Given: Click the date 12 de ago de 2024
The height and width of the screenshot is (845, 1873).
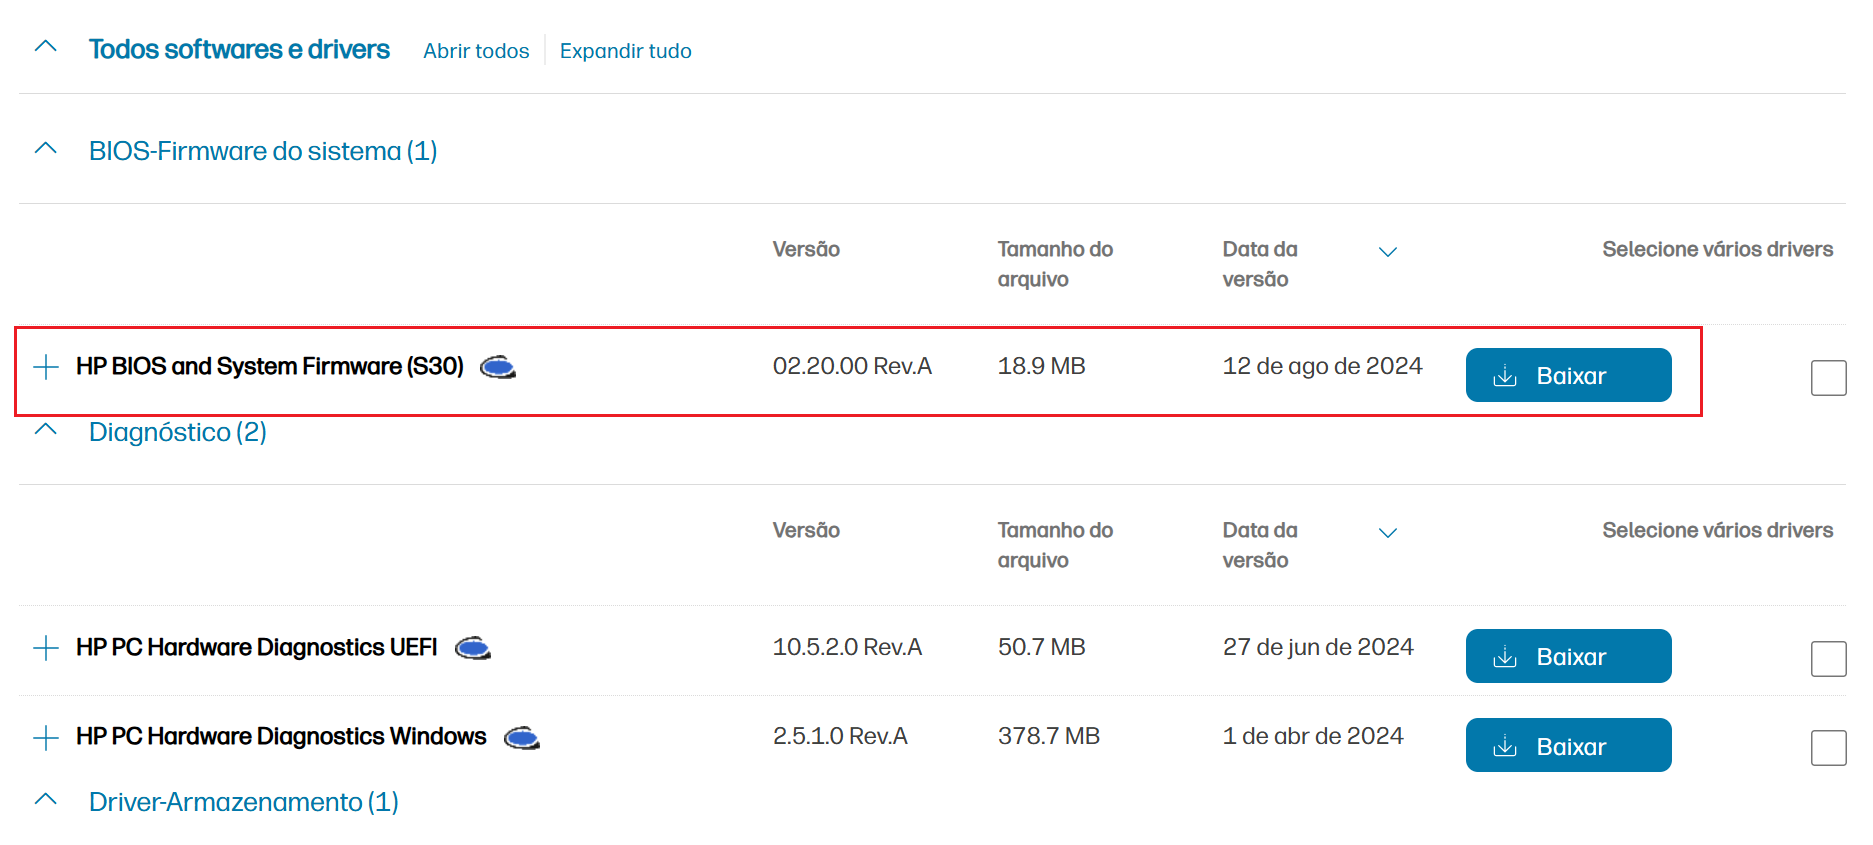Looking at the screenshot, I should point(1322,366).
